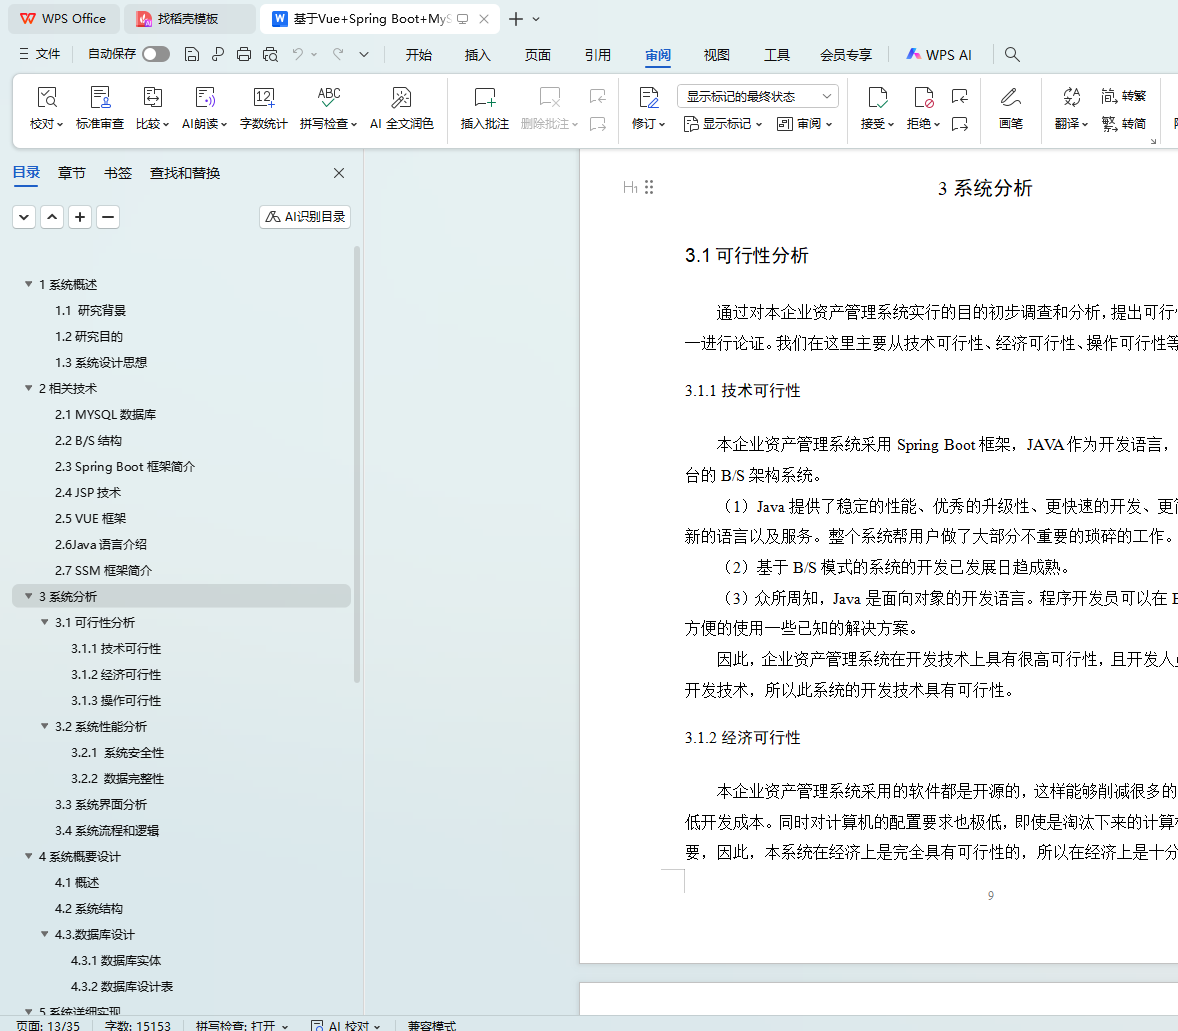Click the AI朗读 read aloud icon
Viewport: 1178px width, 1031px height.
point(205,98)
